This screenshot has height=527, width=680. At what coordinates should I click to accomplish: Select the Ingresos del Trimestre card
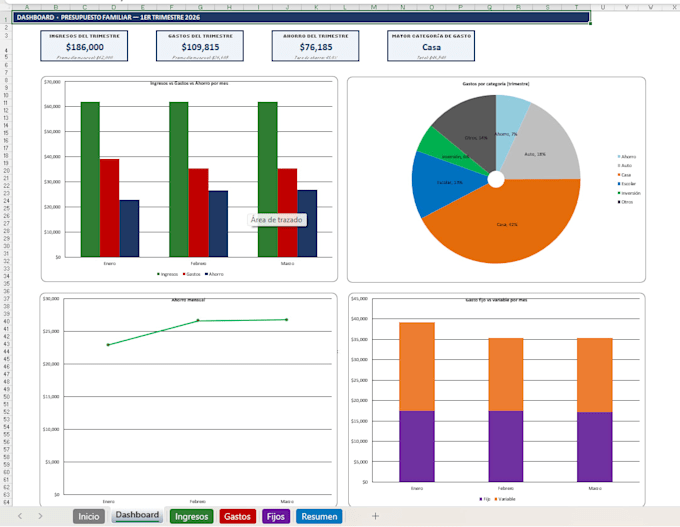coord(84,46)
